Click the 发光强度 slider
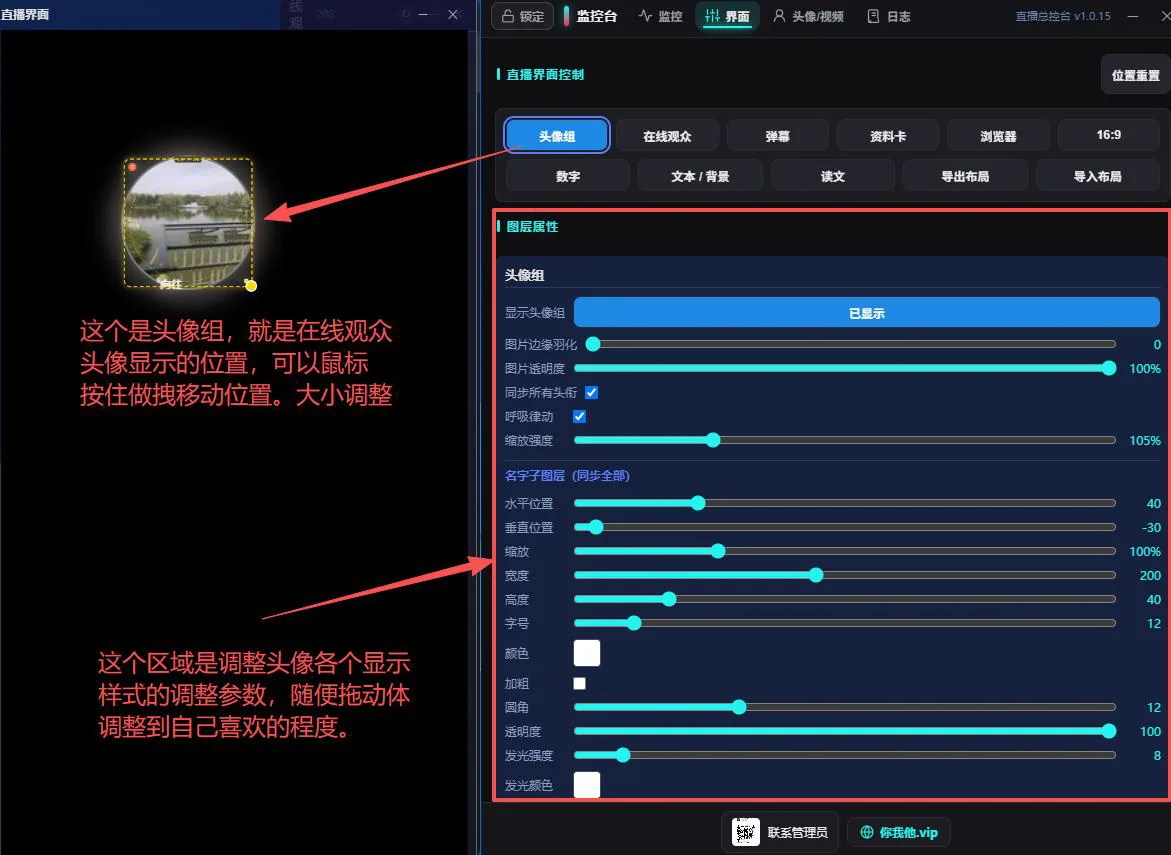Viewport: 1171px width, 855px height. click(845, 755)
